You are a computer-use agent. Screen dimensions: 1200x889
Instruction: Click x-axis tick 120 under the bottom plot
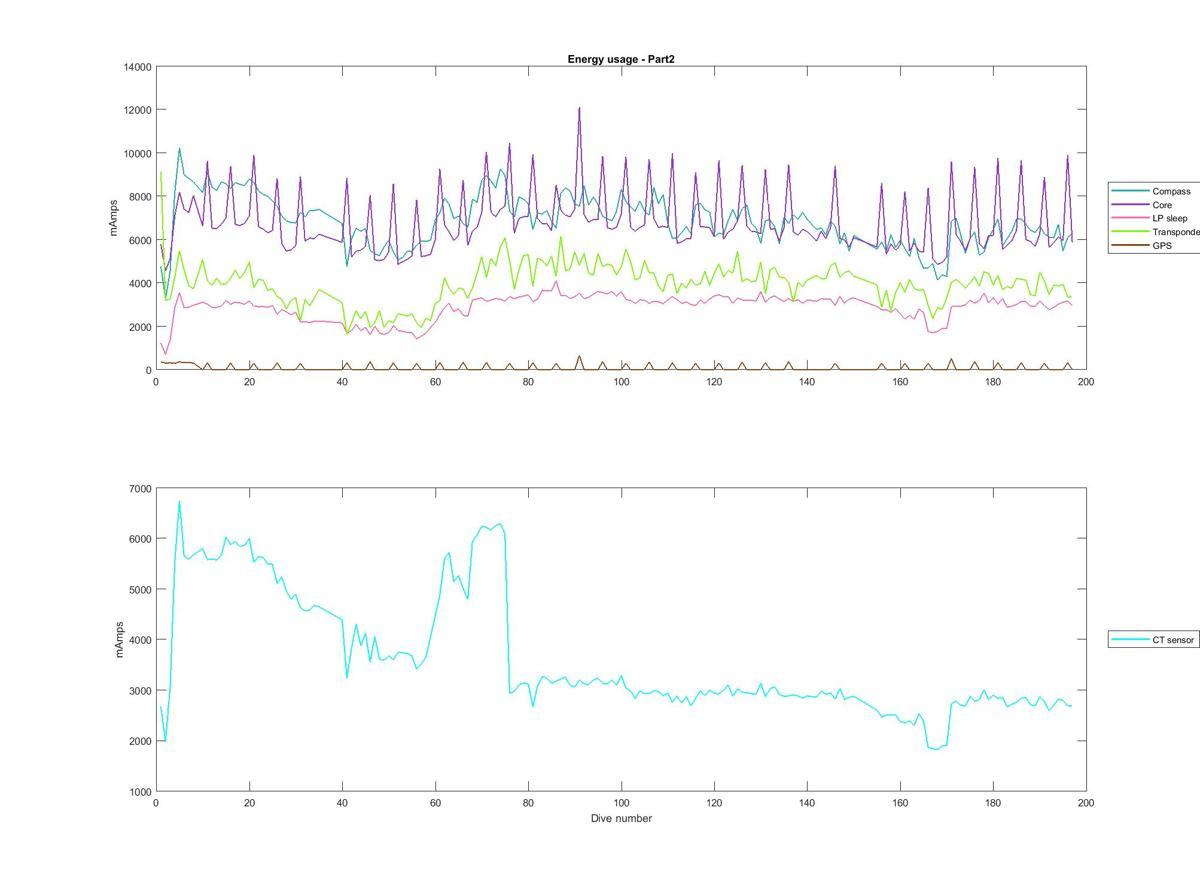pyautogui.click(x=714, y=802)
